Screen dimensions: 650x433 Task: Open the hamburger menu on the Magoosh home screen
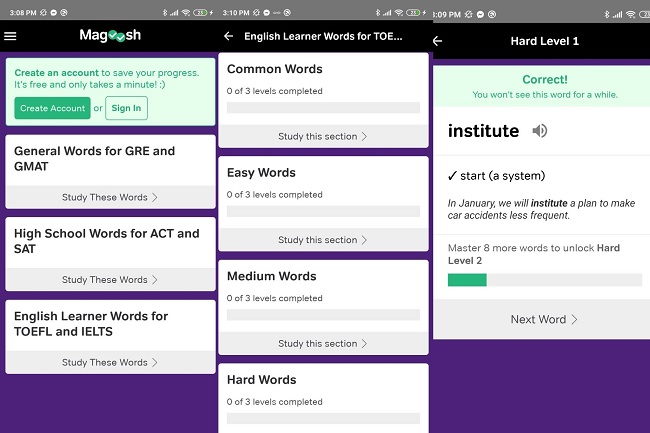[x=10, y=36]
